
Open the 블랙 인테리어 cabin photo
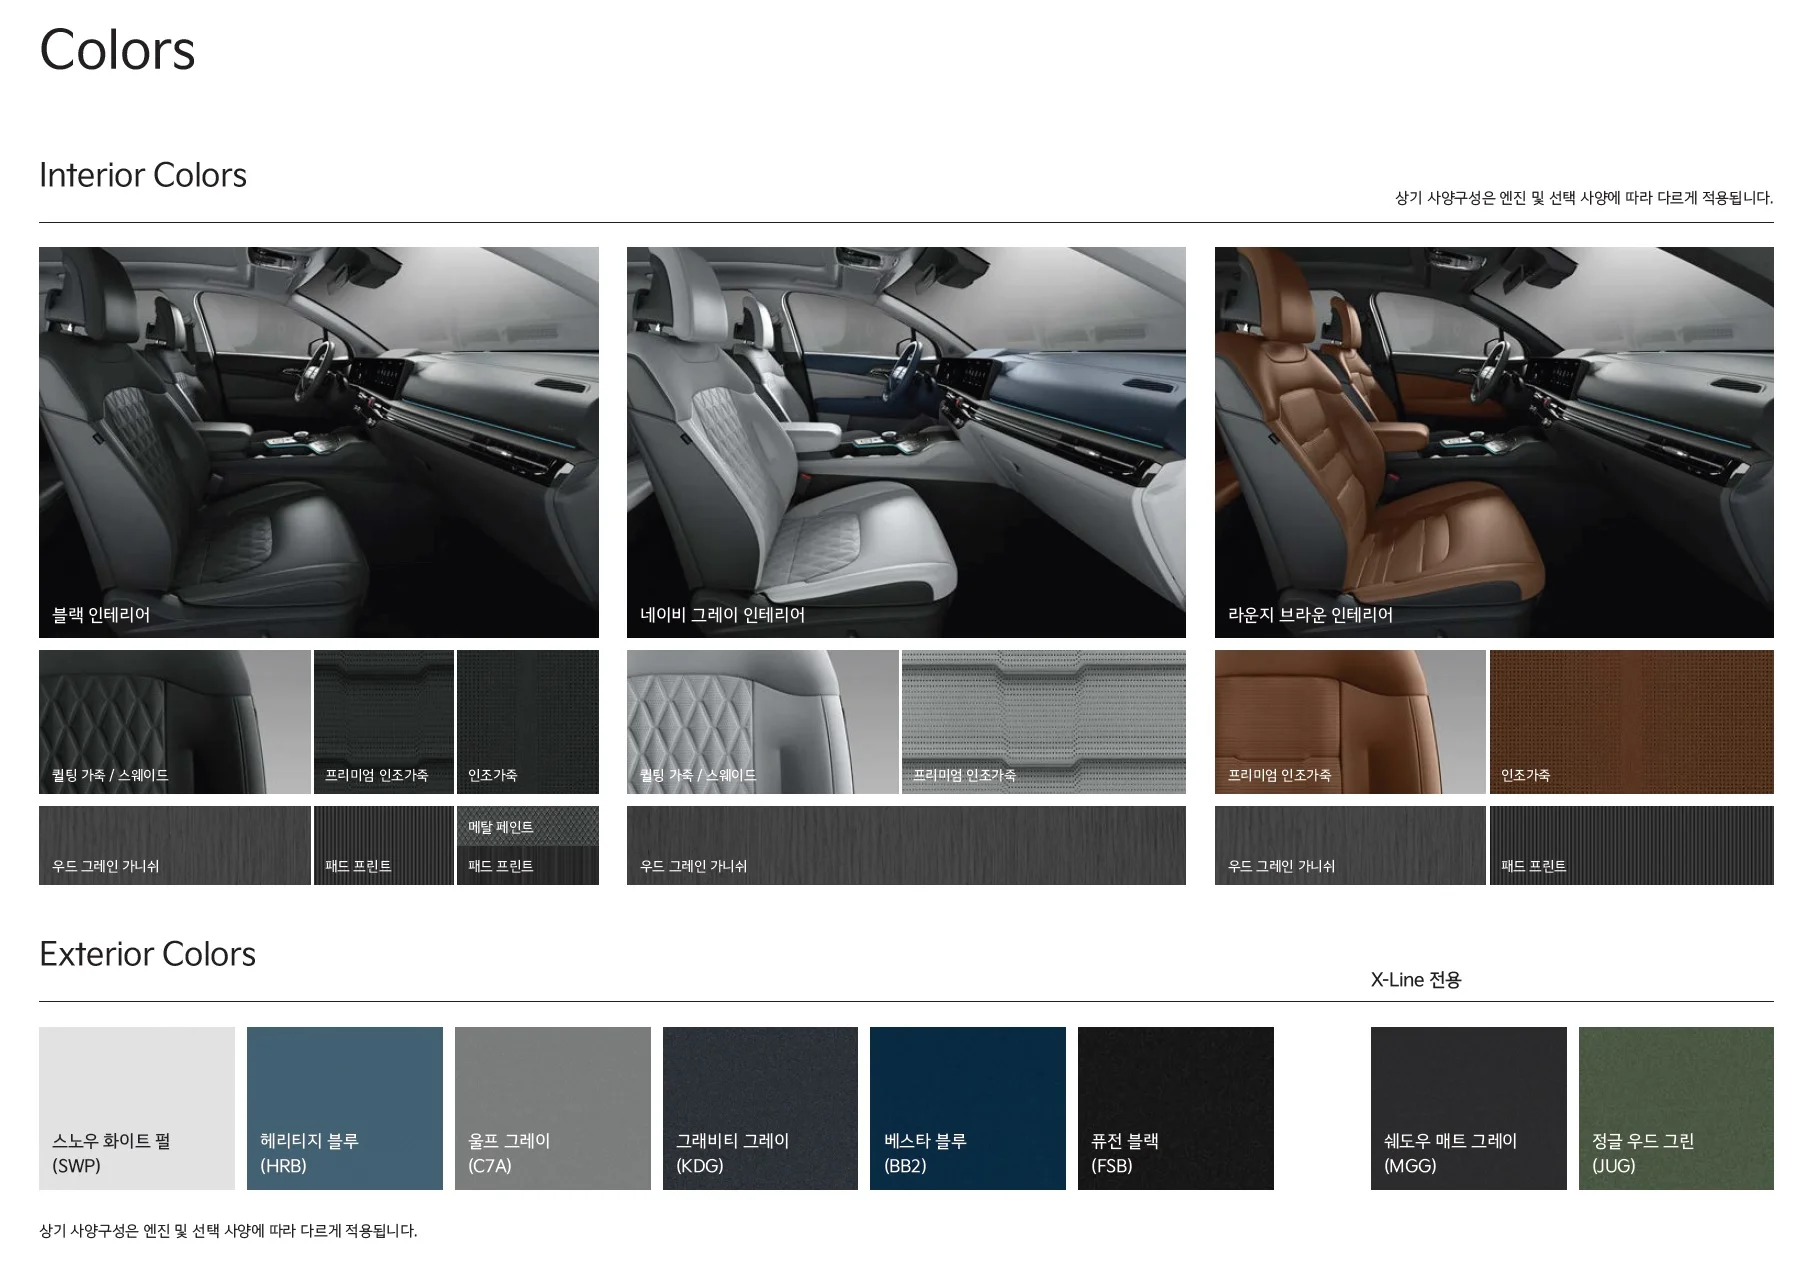point(319,442)
